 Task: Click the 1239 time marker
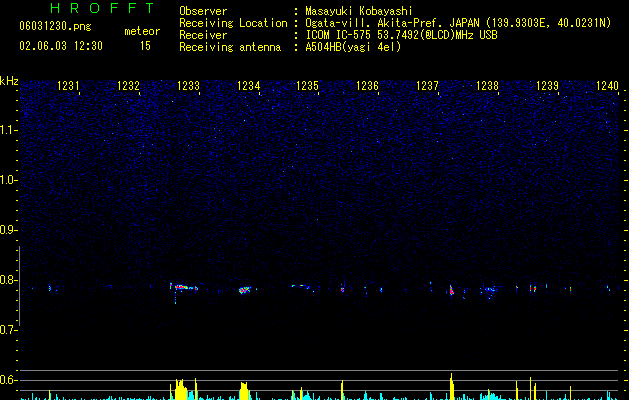coord(547,85)
